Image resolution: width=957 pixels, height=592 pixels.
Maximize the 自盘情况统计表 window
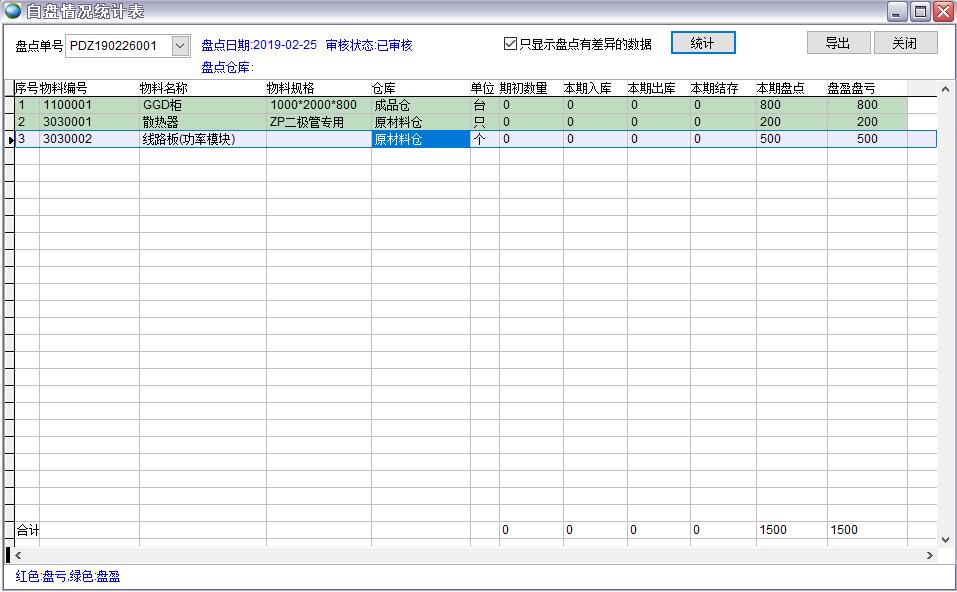[x=920, y=11]
